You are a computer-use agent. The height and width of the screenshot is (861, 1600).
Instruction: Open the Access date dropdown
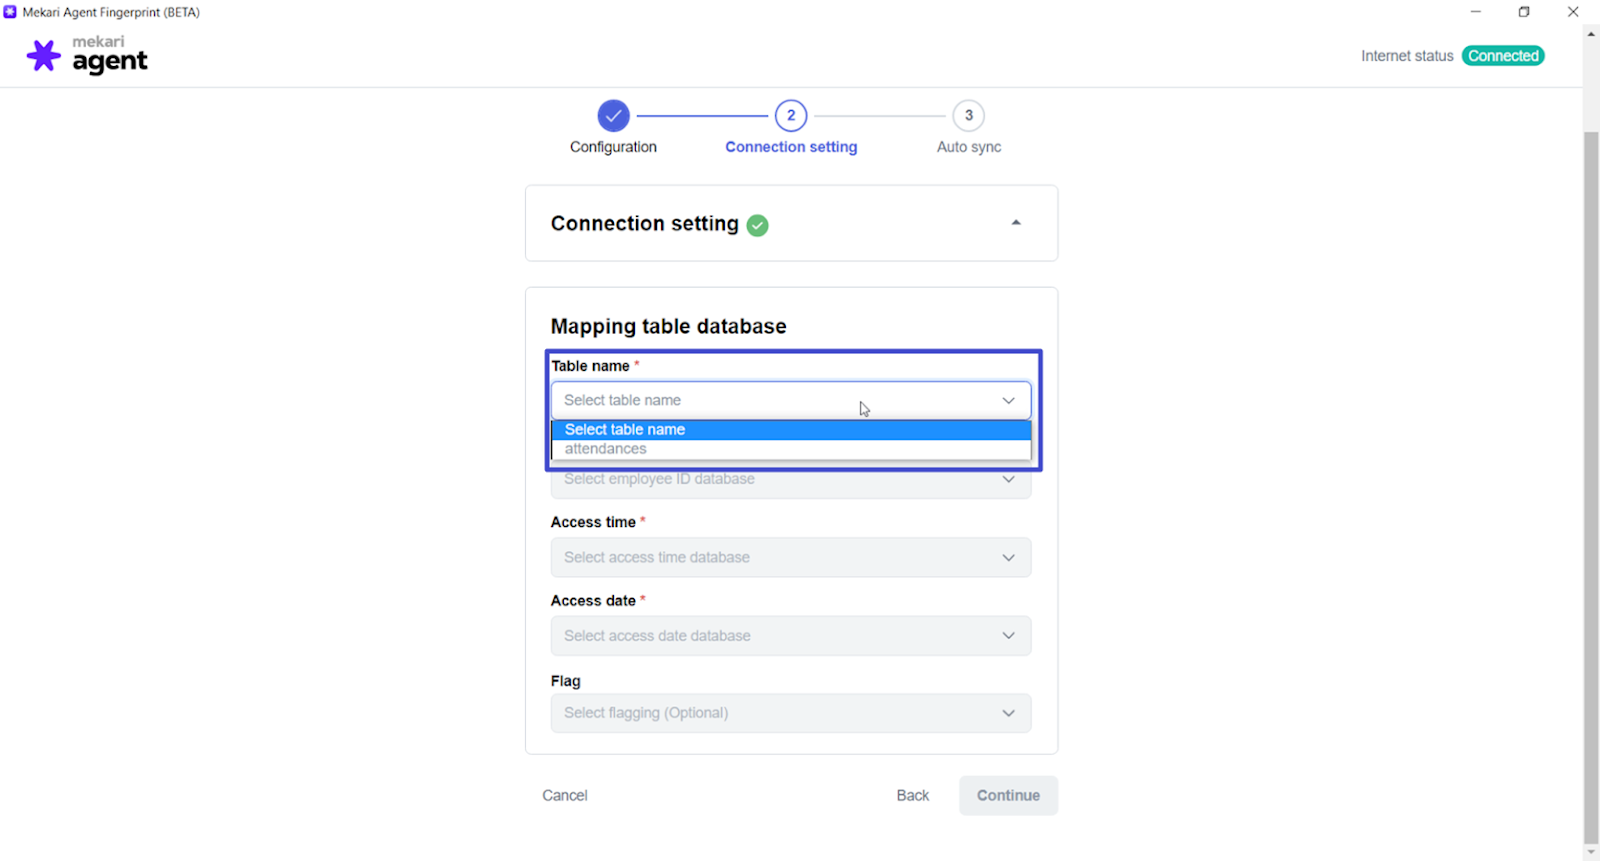pos(790,636)
